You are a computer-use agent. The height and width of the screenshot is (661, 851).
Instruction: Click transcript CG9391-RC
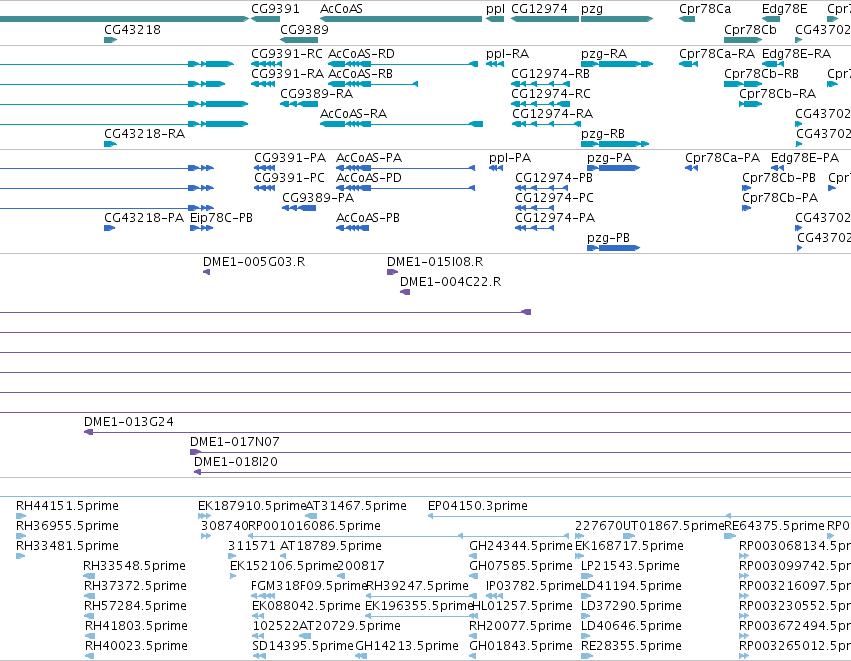point(287,54)
